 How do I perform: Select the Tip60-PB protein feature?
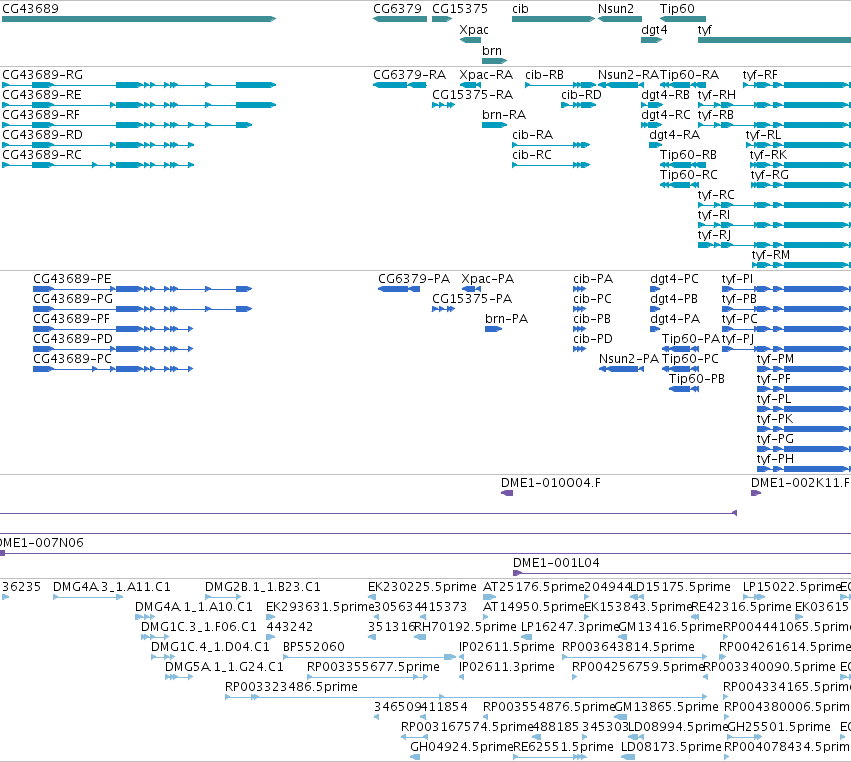click(x=684, y=389)
